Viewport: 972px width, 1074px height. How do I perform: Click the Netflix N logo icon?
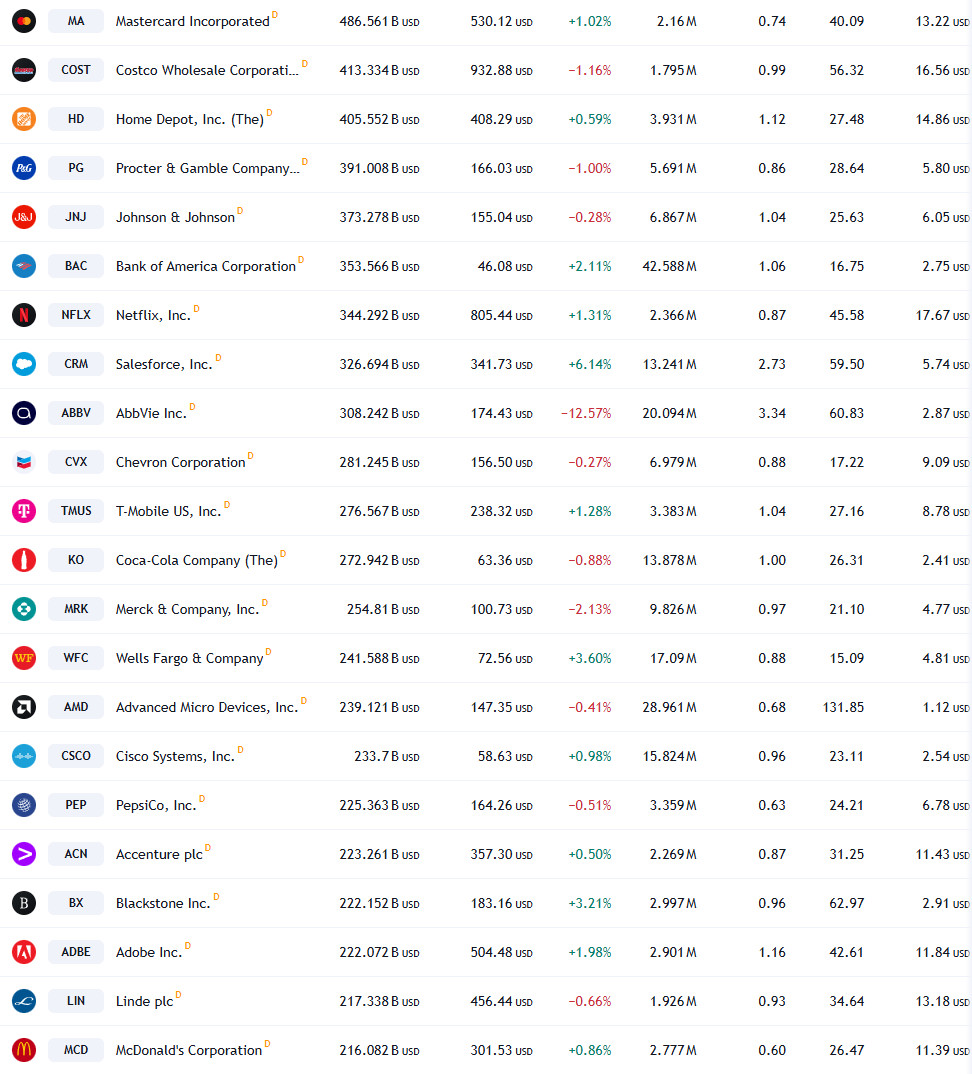tap(24, 315)
